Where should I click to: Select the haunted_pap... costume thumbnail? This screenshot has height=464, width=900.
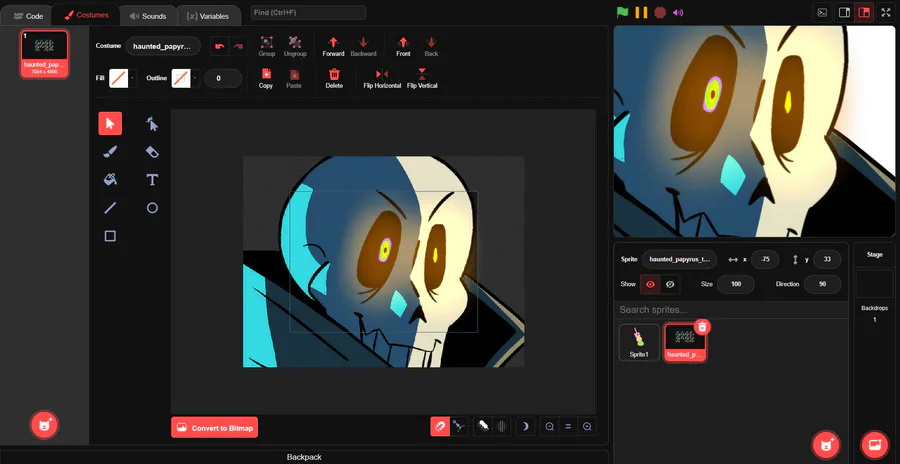pos(44,54)
